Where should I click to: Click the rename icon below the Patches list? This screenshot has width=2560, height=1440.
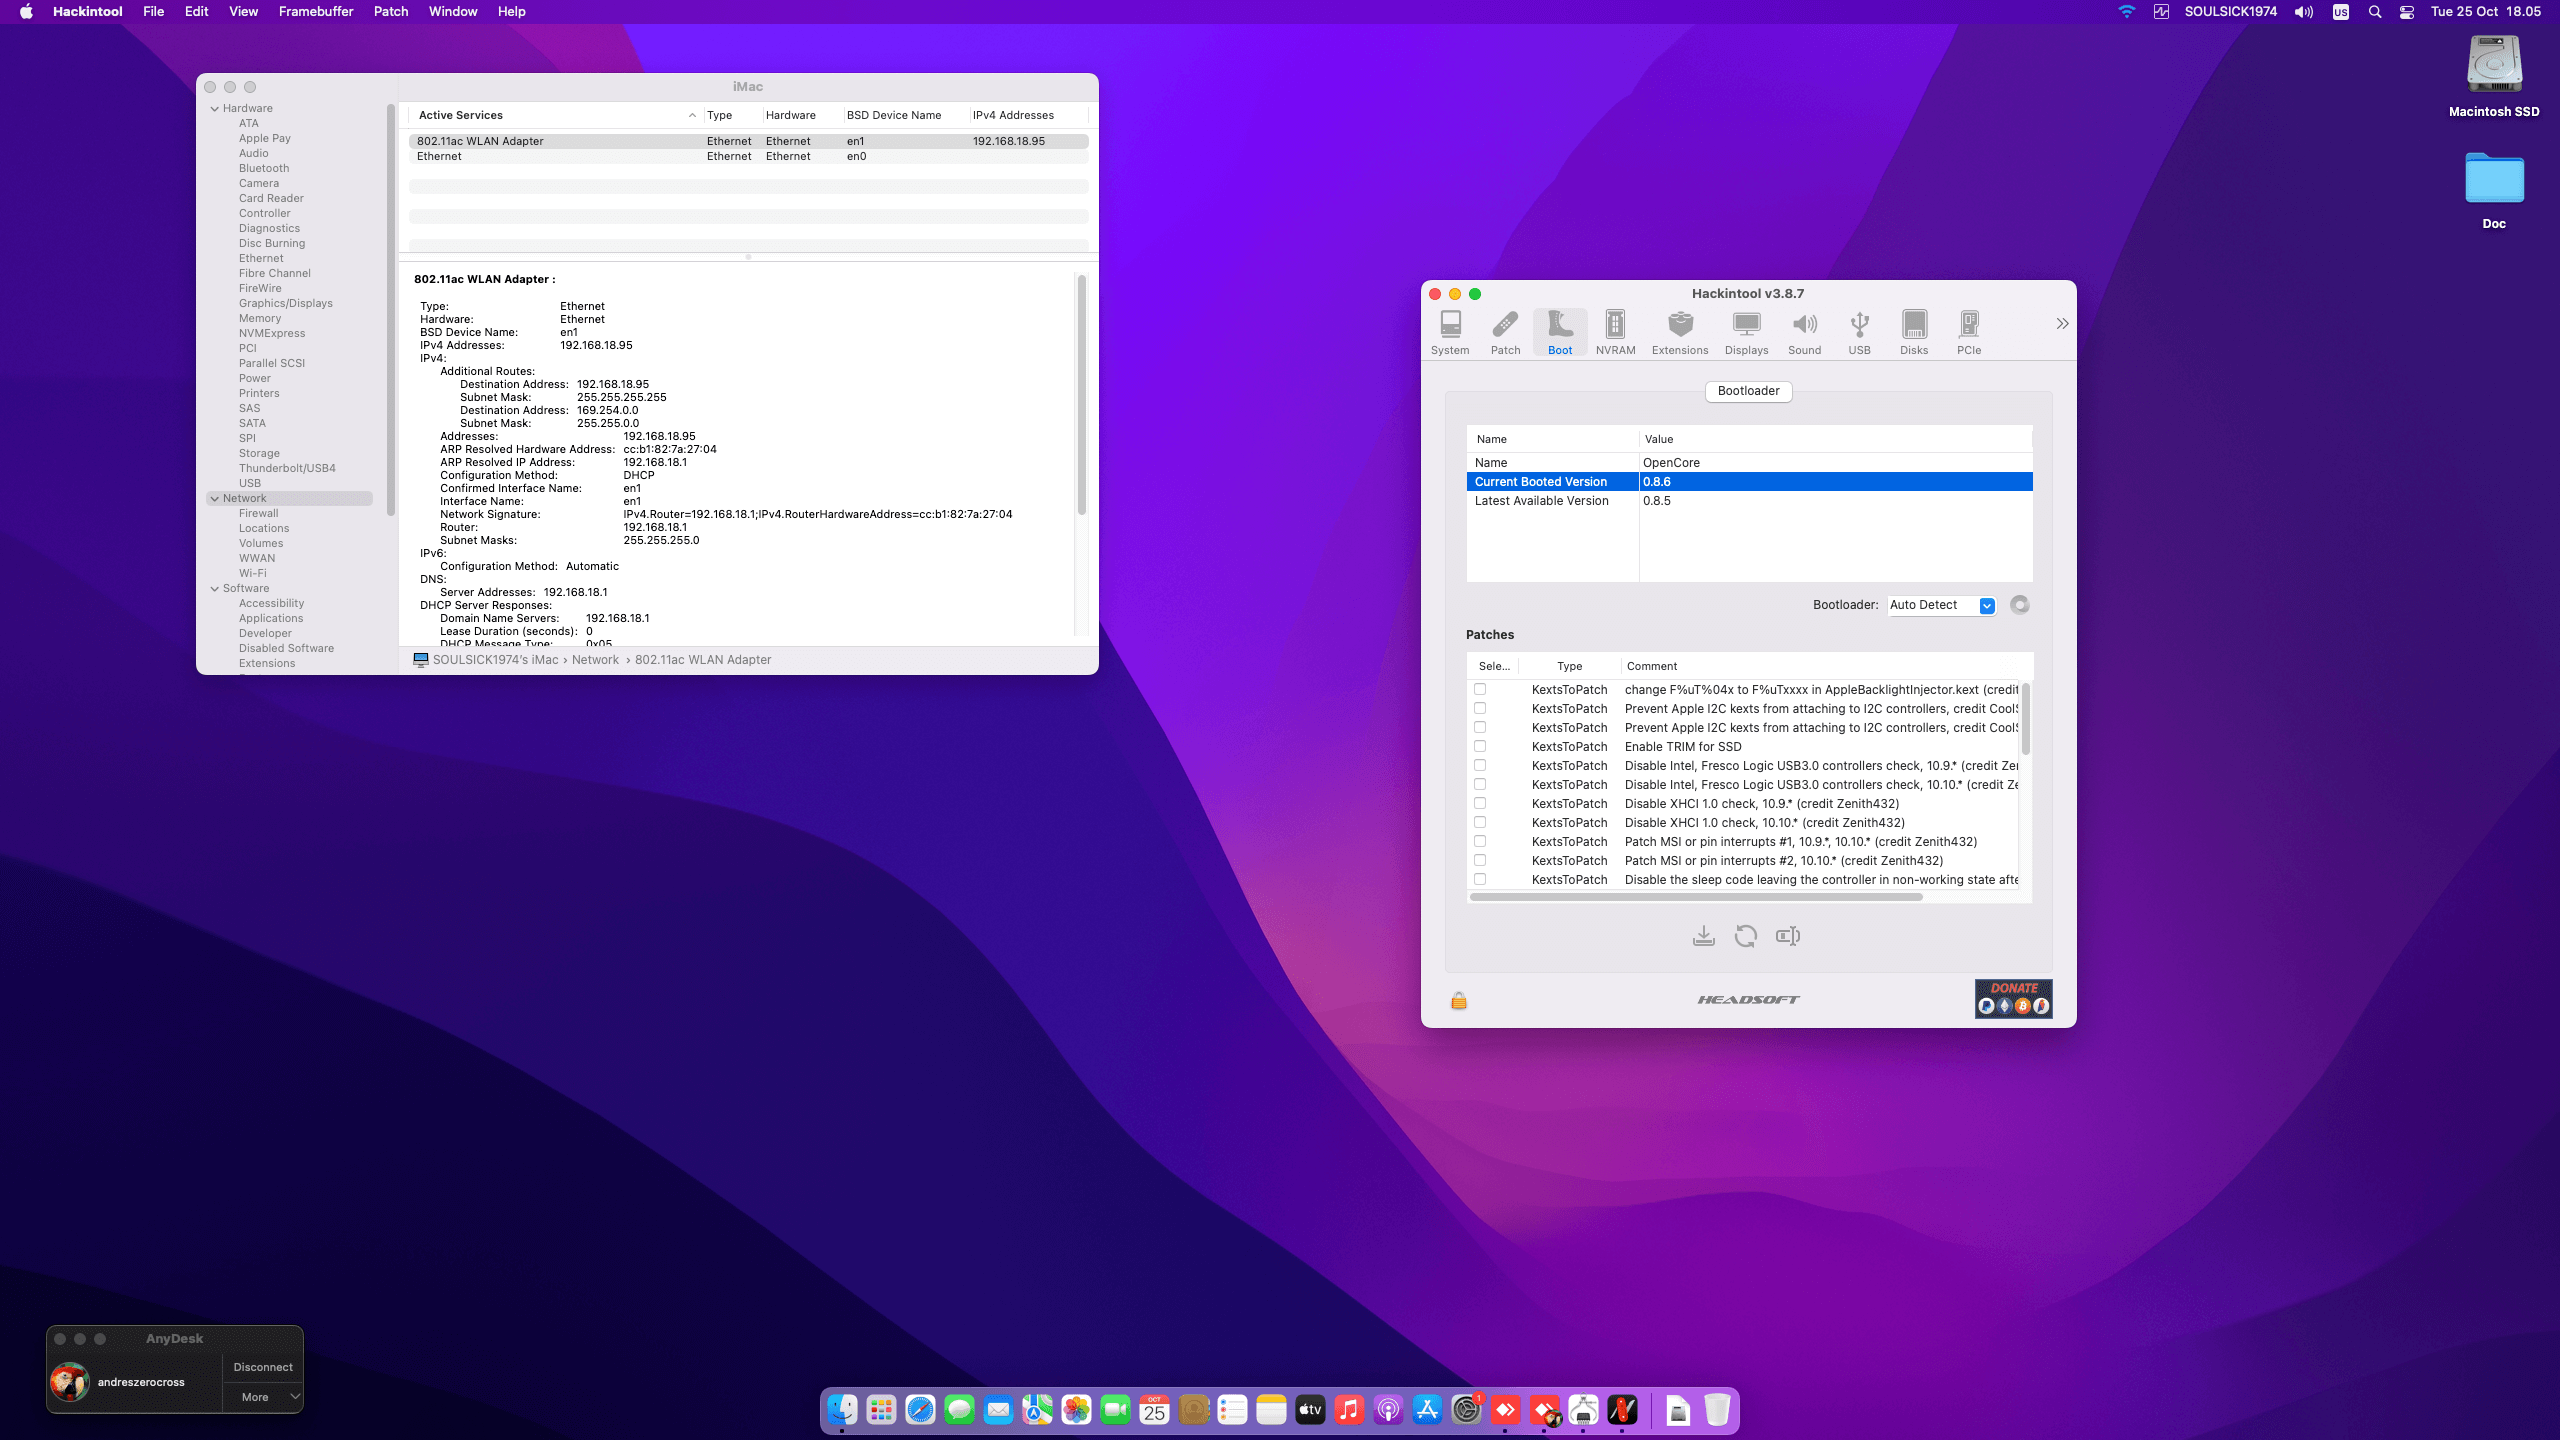[x=1788, y=936]
